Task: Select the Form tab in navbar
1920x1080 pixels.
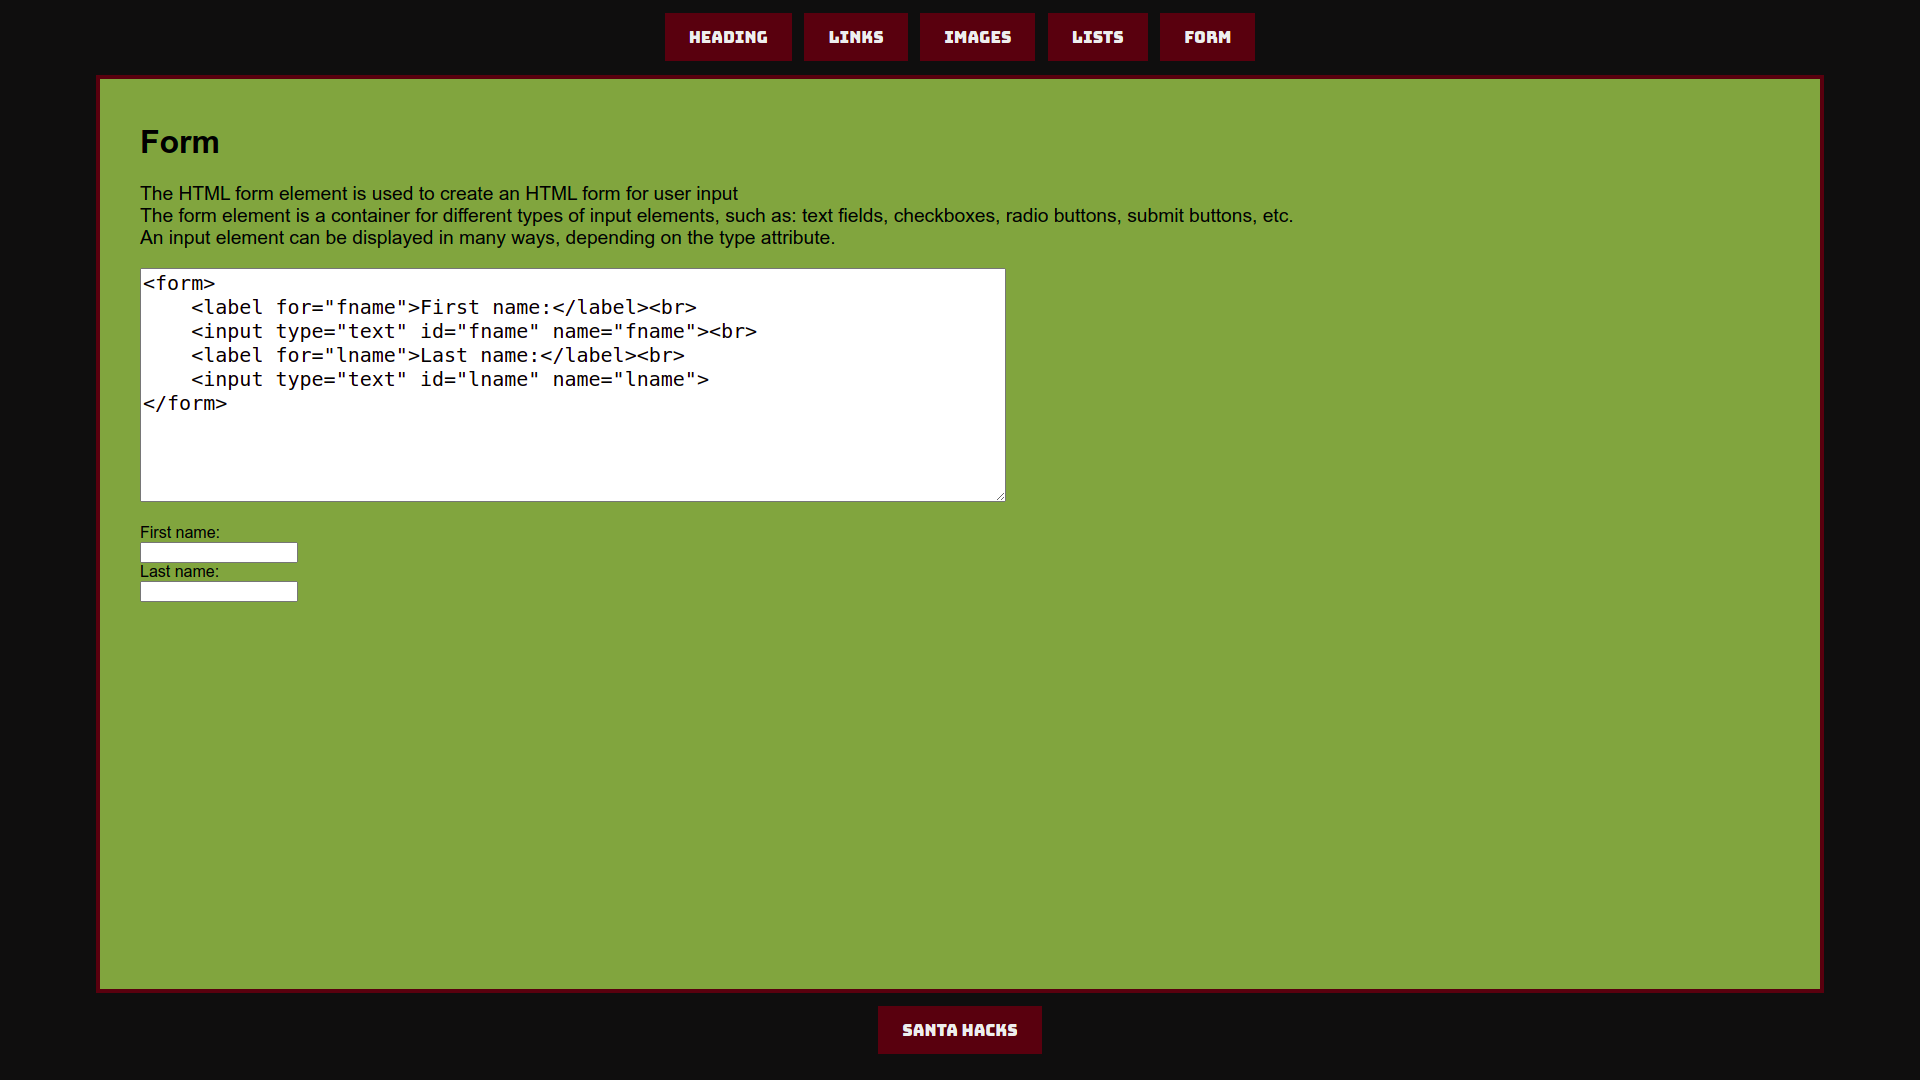Action: click(x=1207, y=37)
